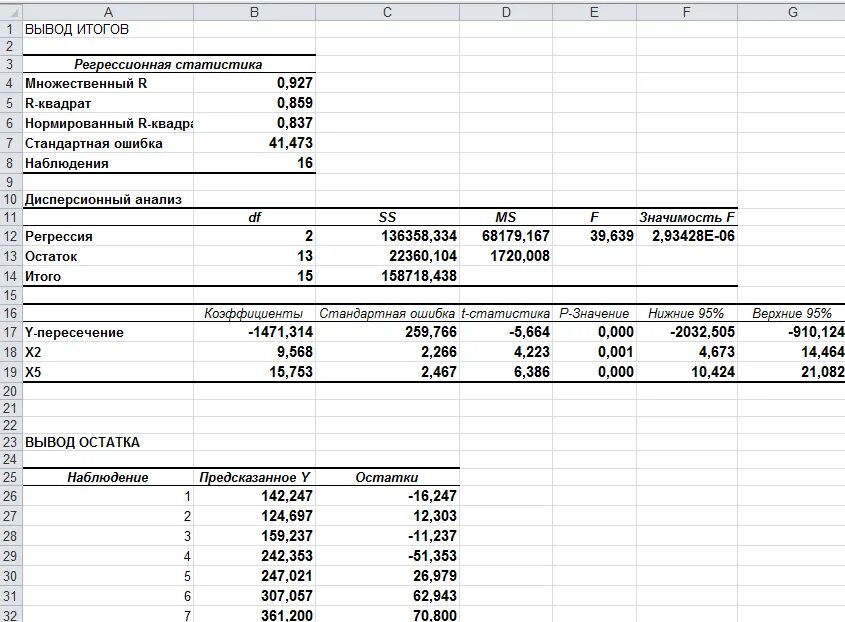The width and height of the screenshot is (845, 622).
Task: Select the 'X2' label cell
Action: 108,352
